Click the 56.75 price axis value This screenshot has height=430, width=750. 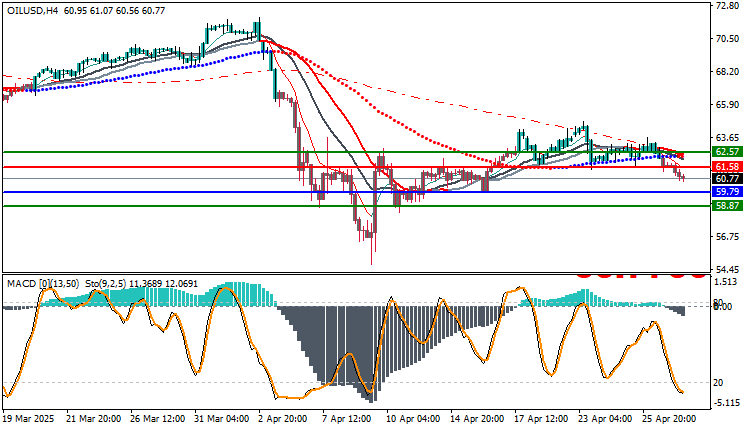tap(728, 237)
